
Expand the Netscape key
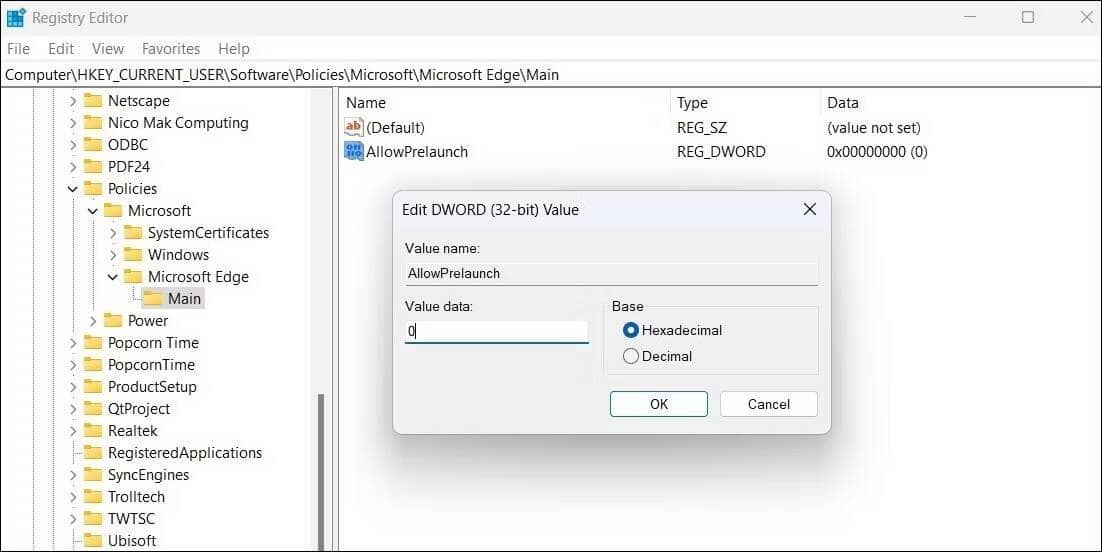[x=73, y=101]
